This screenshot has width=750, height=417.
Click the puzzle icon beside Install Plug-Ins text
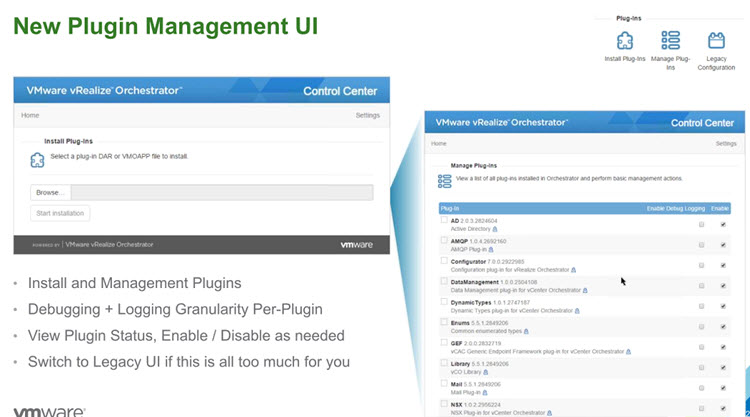tap(37, 160)
